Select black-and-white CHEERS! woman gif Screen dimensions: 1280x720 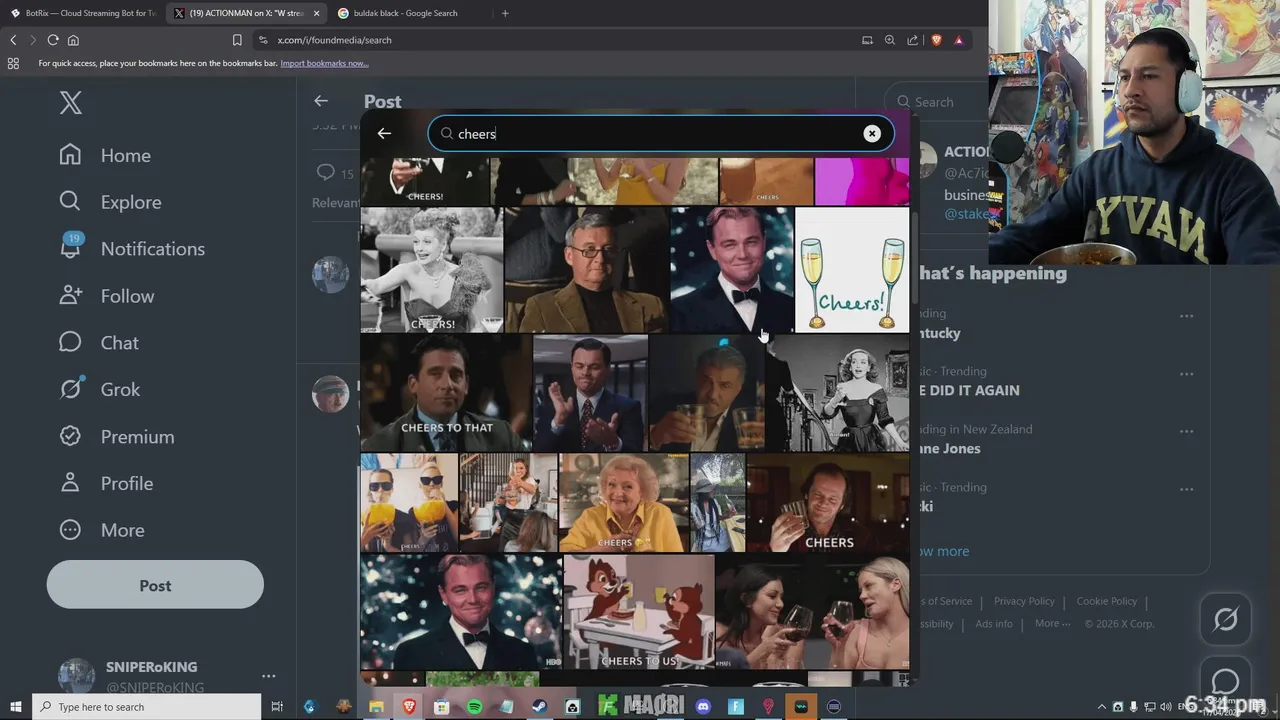(431, 270)
